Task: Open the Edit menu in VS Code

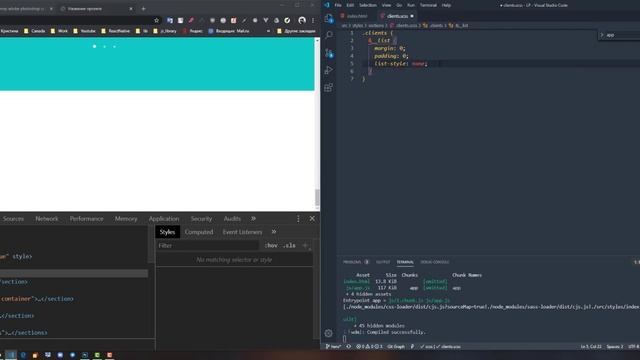Action: [x=350, y=5]
